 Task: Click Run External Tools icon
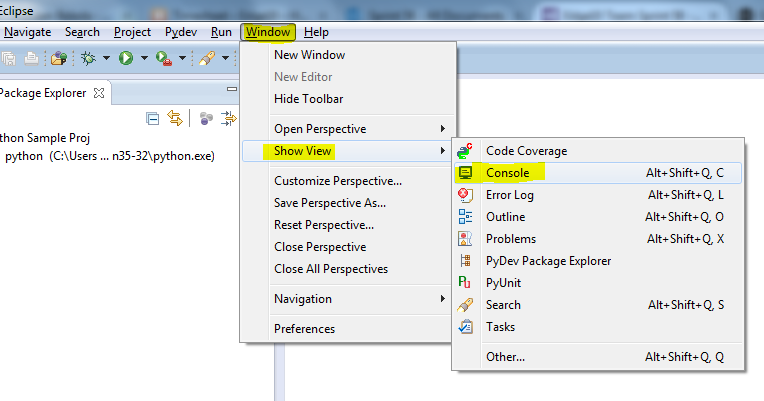(164, 58)
